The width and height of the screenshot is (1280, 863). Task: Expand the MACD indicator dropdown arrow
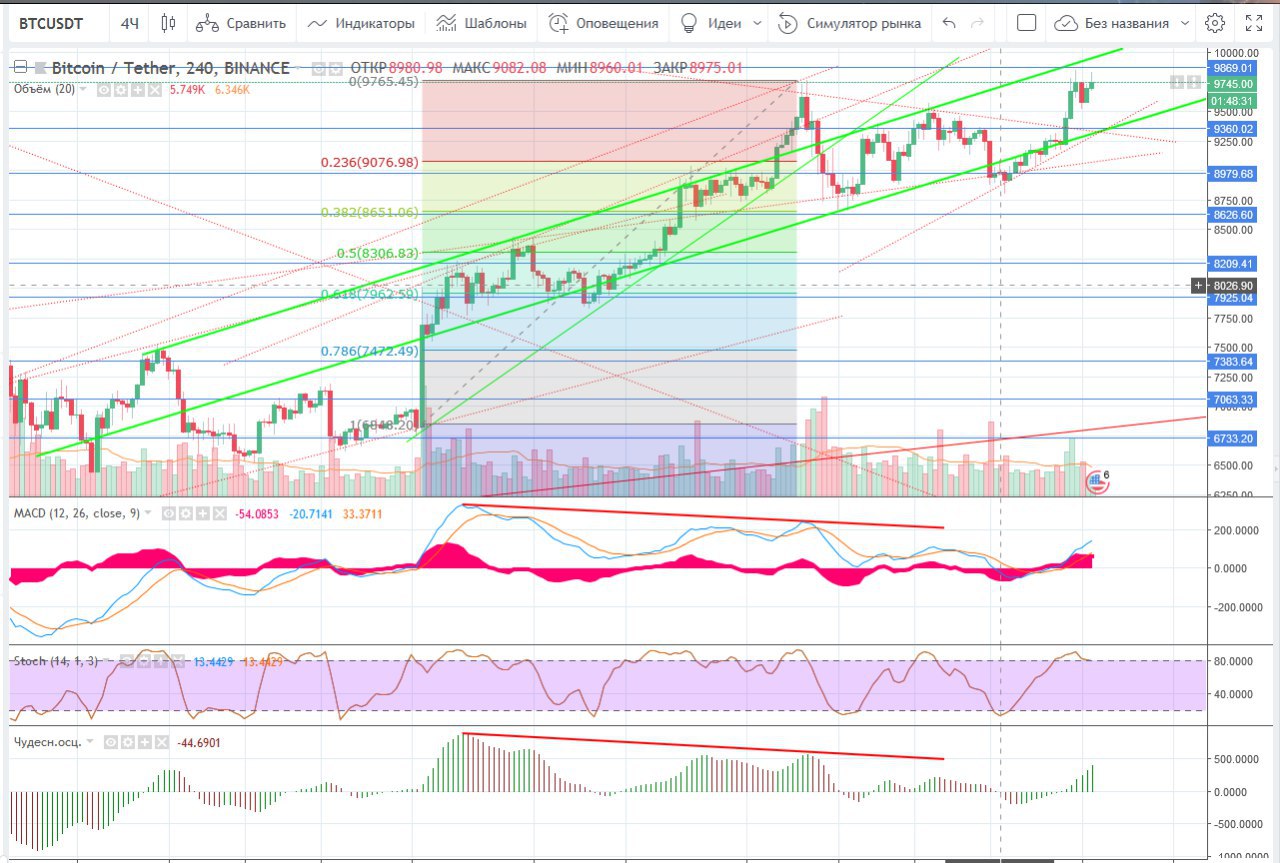148,513
